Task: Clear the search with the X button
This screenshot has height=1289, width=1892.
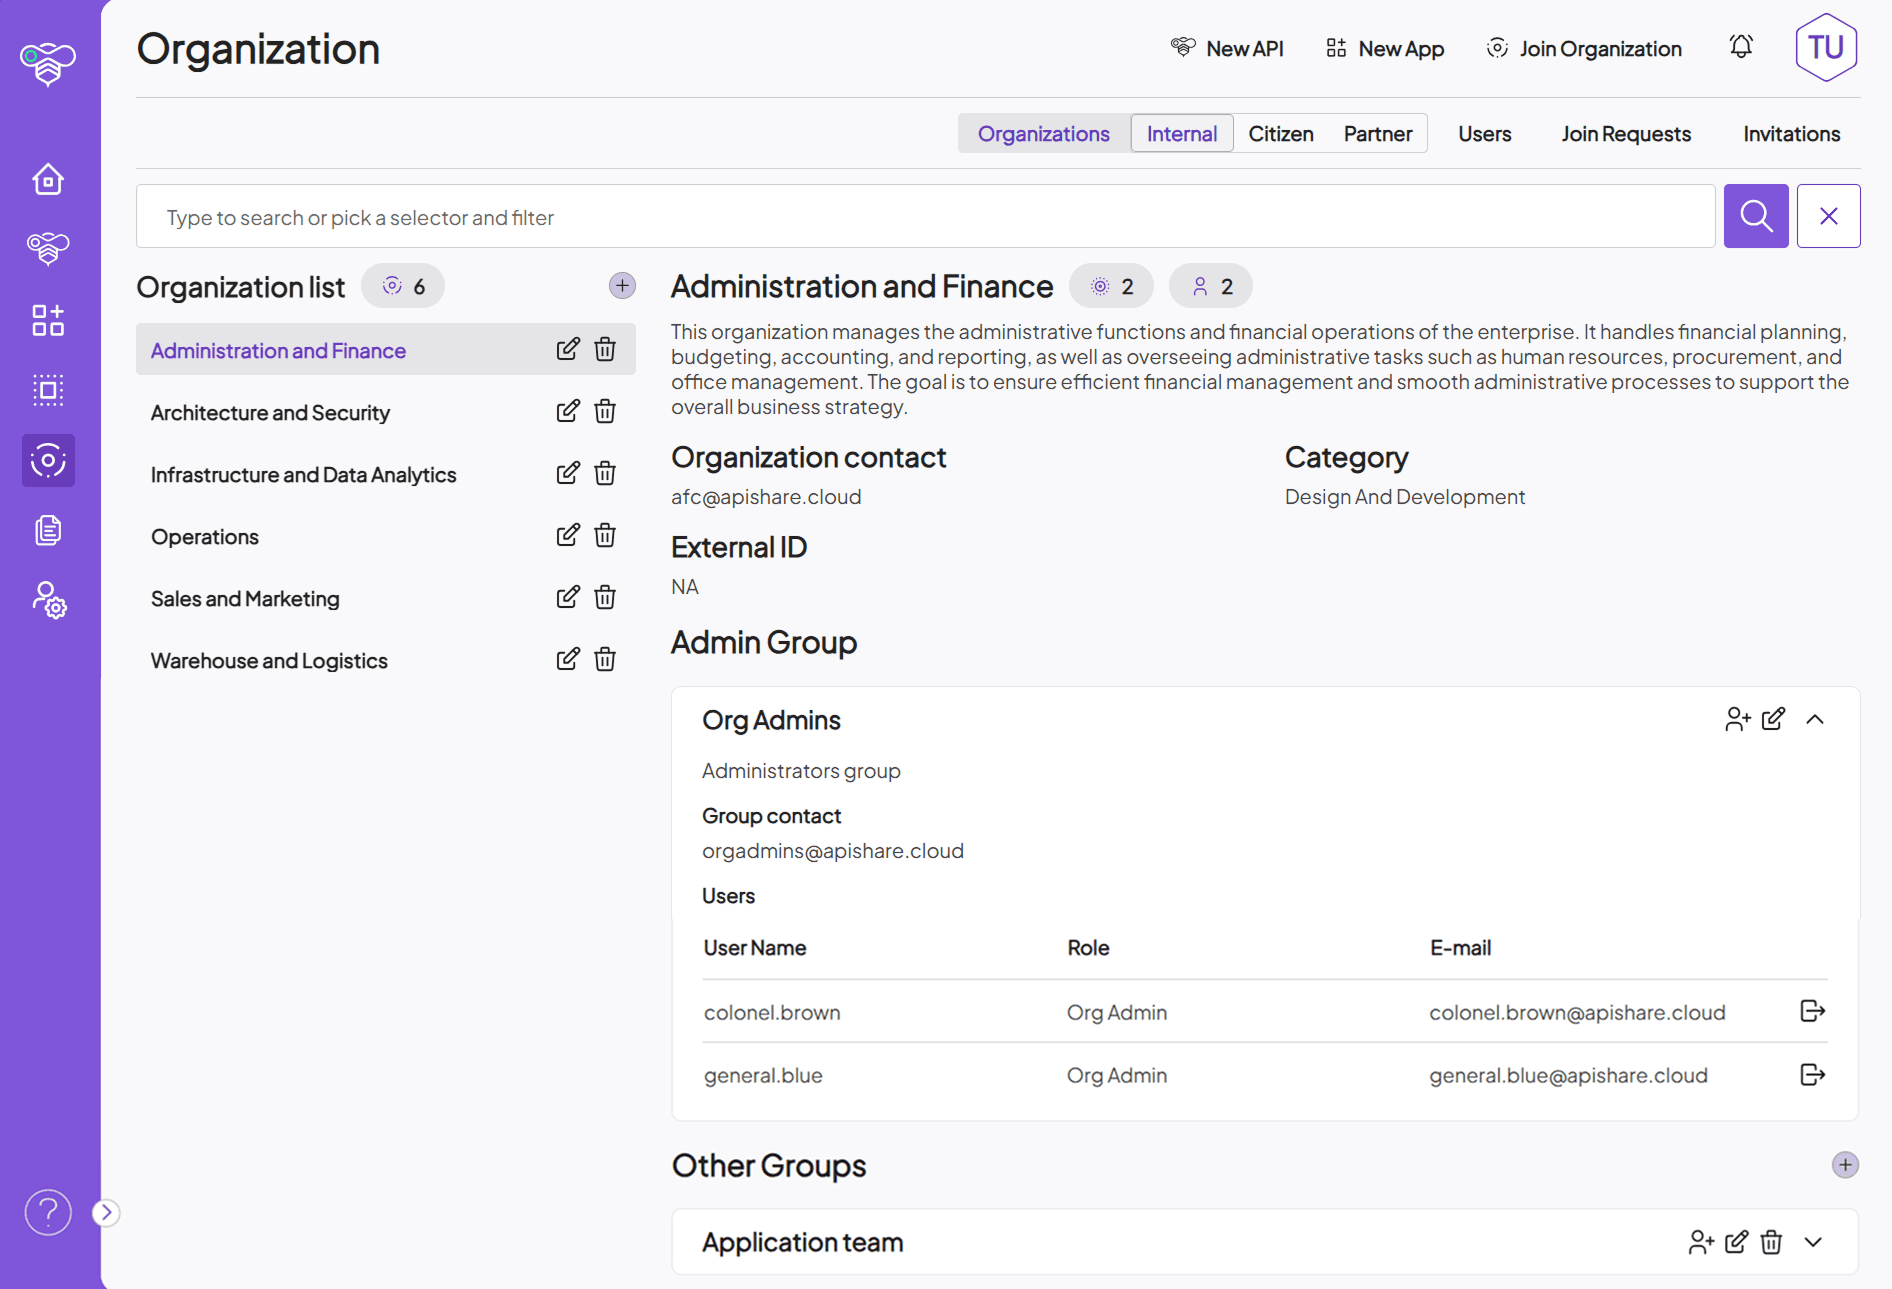Action: tap(1828, 215)
